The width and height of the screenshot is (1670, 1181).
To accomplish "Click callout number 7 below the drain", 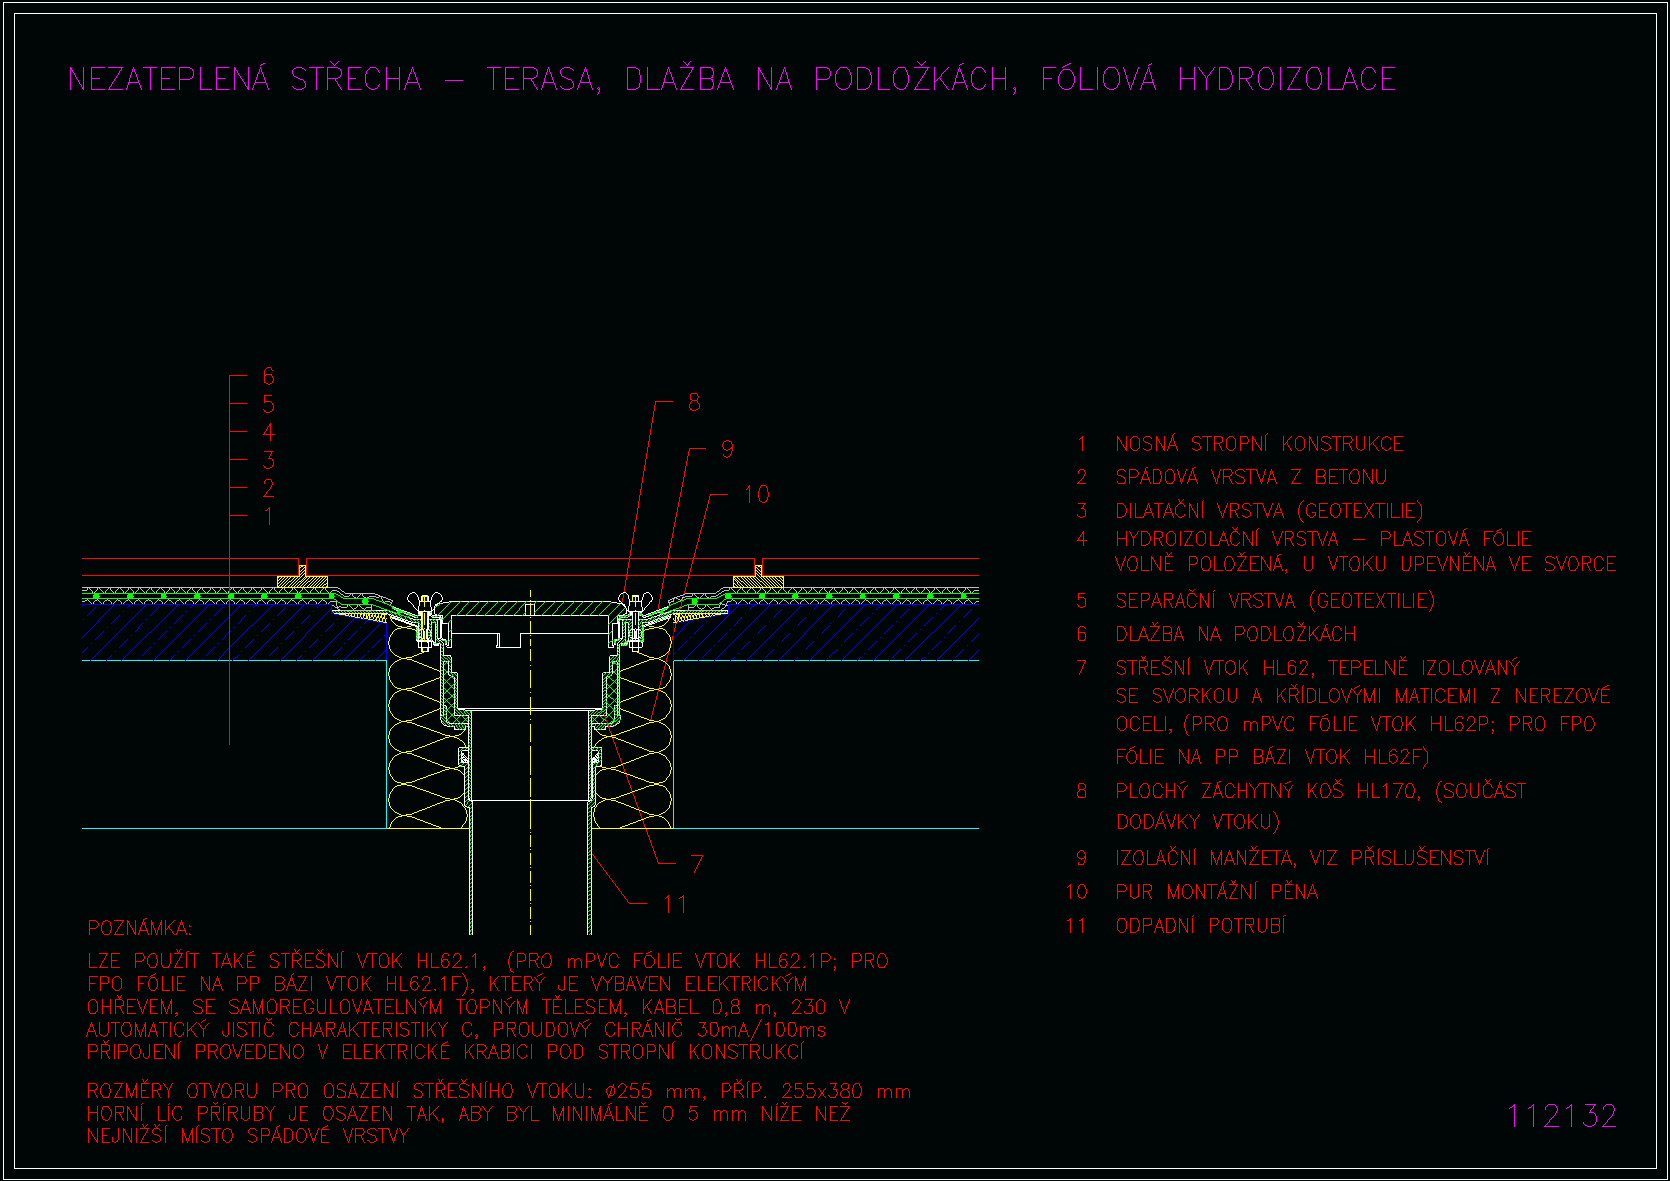I will 697,864.
